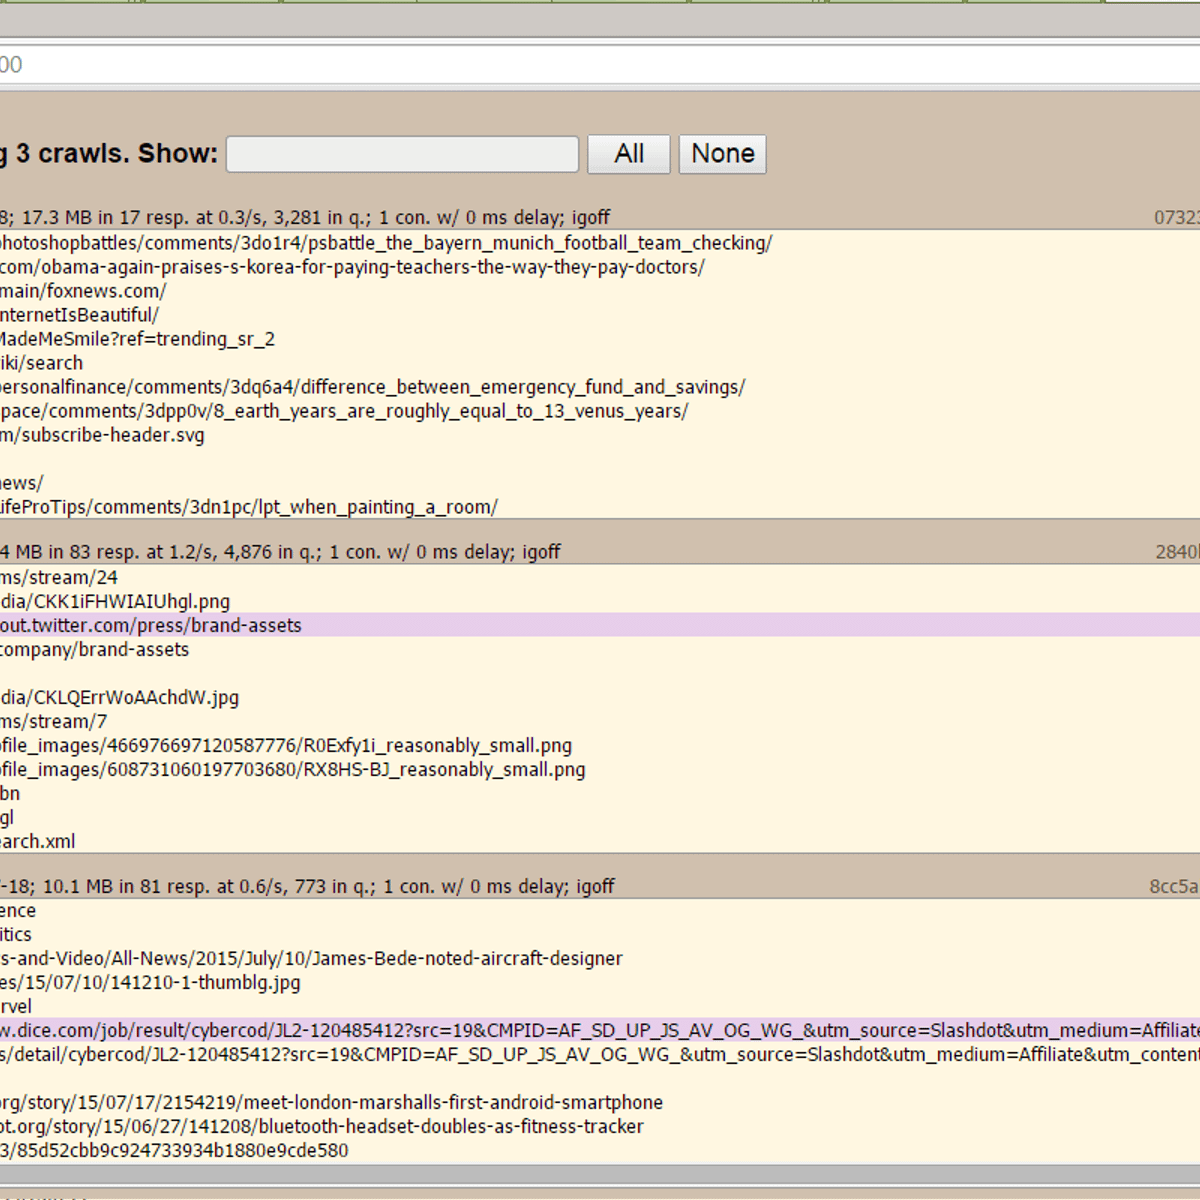Click the meet-london-marshalls-first-android-smartphone story line

331,1102
